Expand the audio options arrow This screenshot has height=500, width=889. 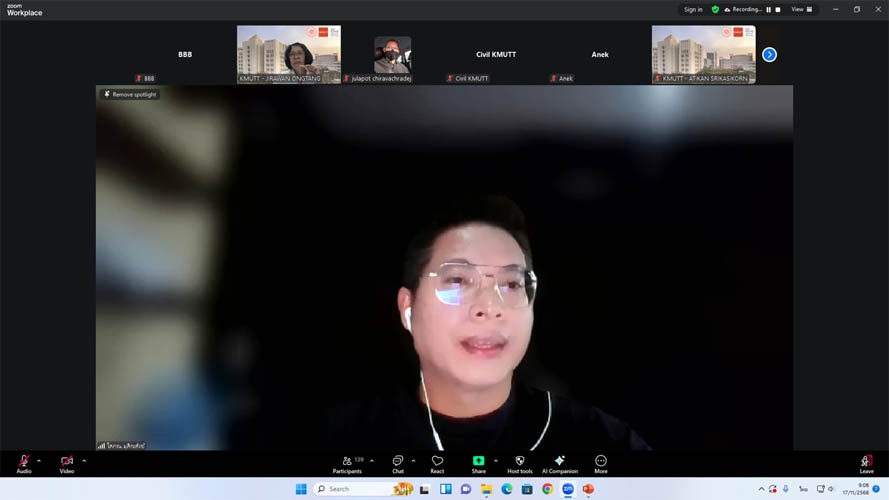coord(39,461)
